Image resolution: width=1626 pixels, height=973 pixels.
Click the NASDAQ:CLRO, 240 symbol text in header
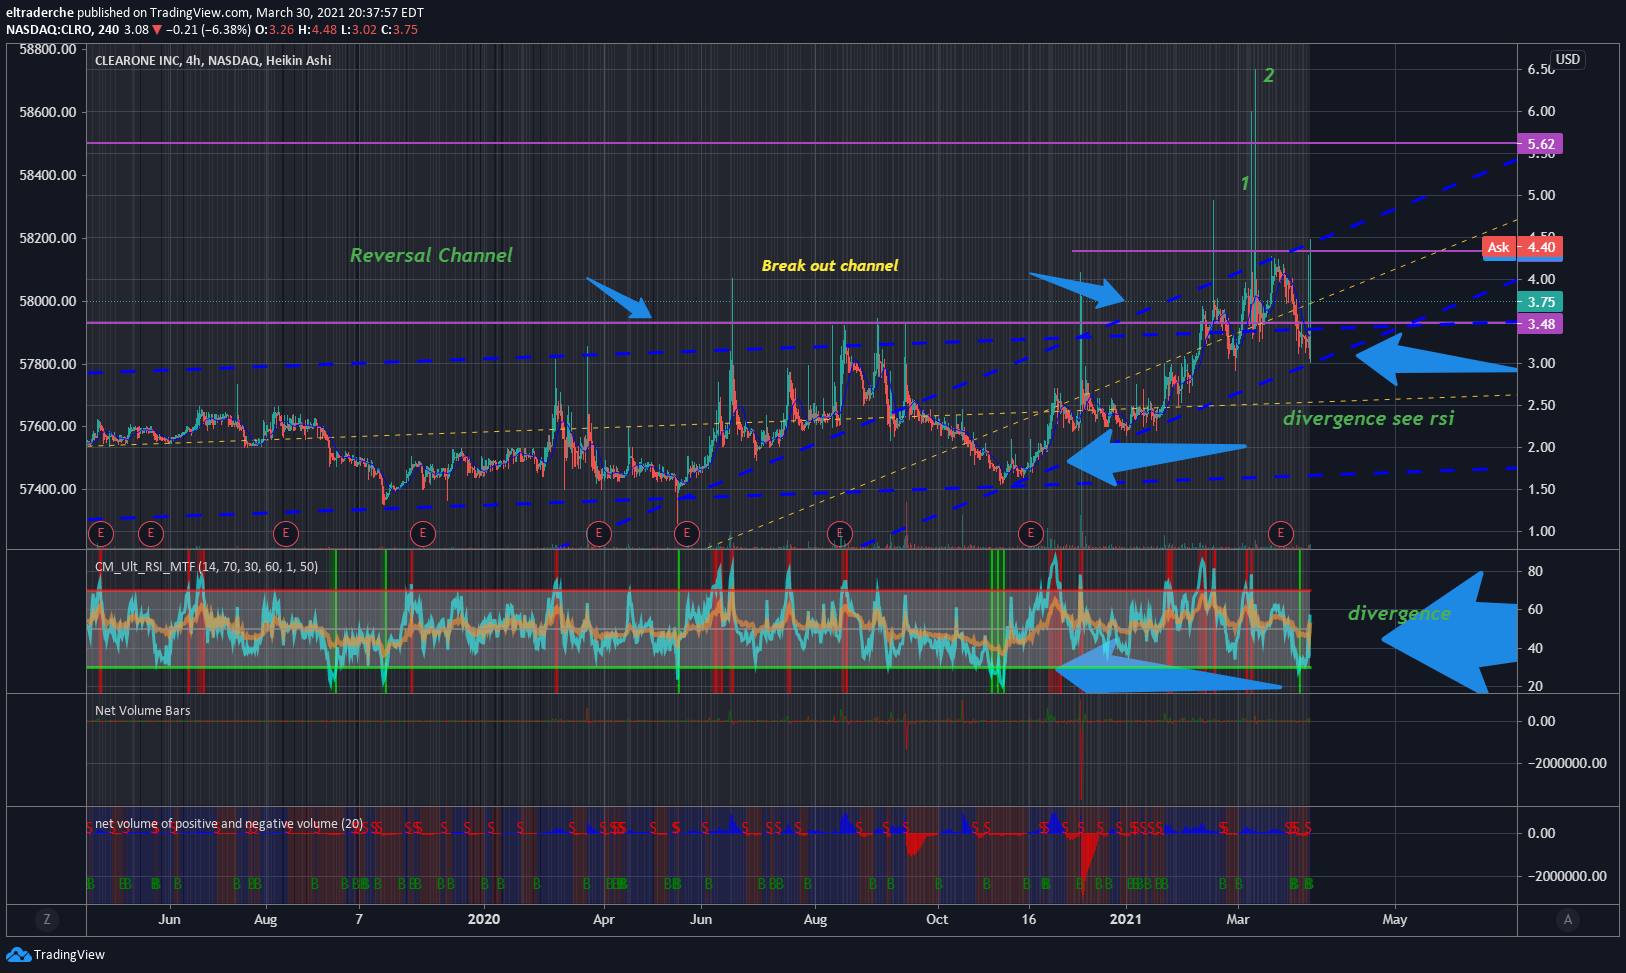63,29
